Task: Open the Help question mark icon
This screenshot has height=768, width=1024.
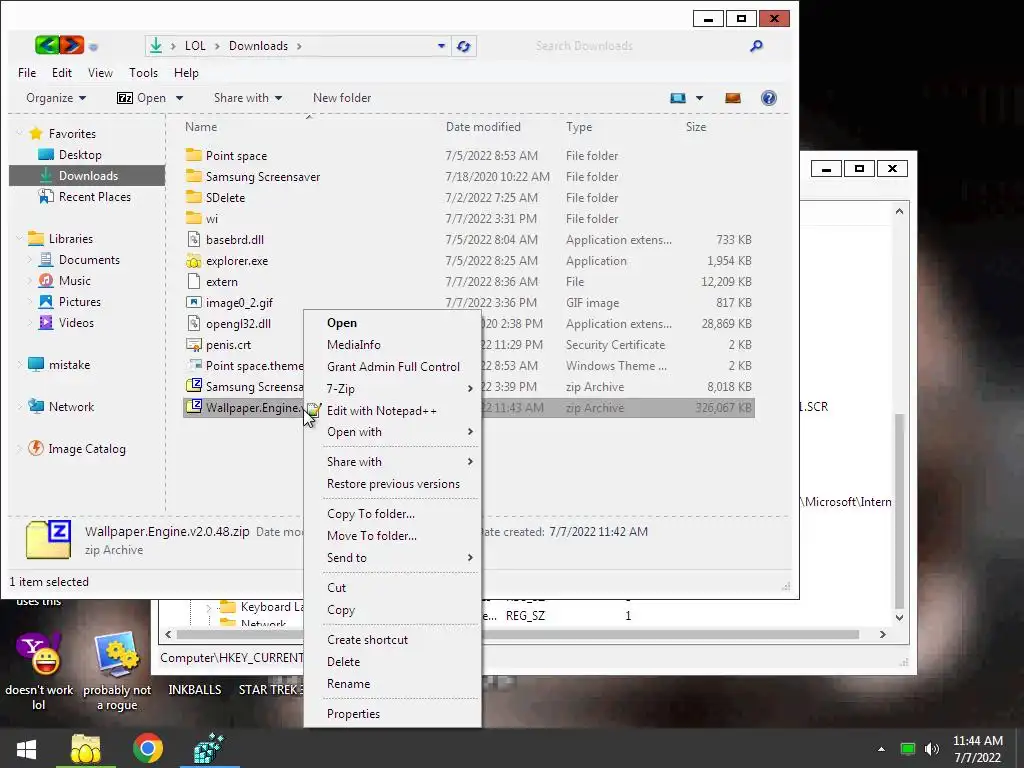Action: point(769,98)
